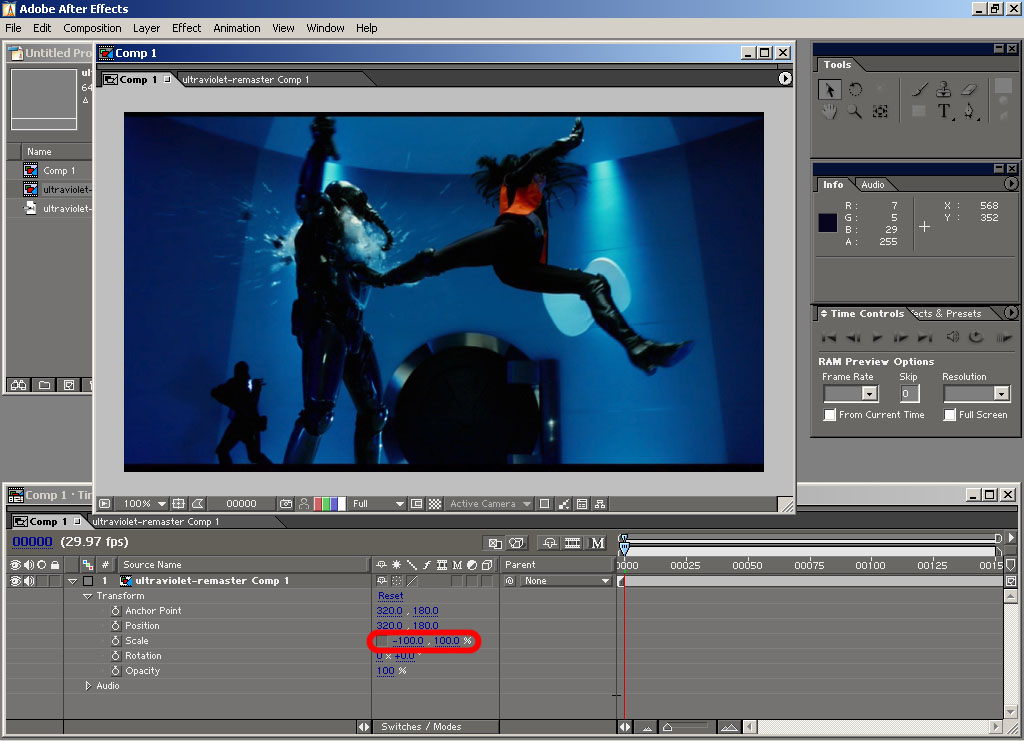Select the Rotation tool in Tools

coord(855,89)
